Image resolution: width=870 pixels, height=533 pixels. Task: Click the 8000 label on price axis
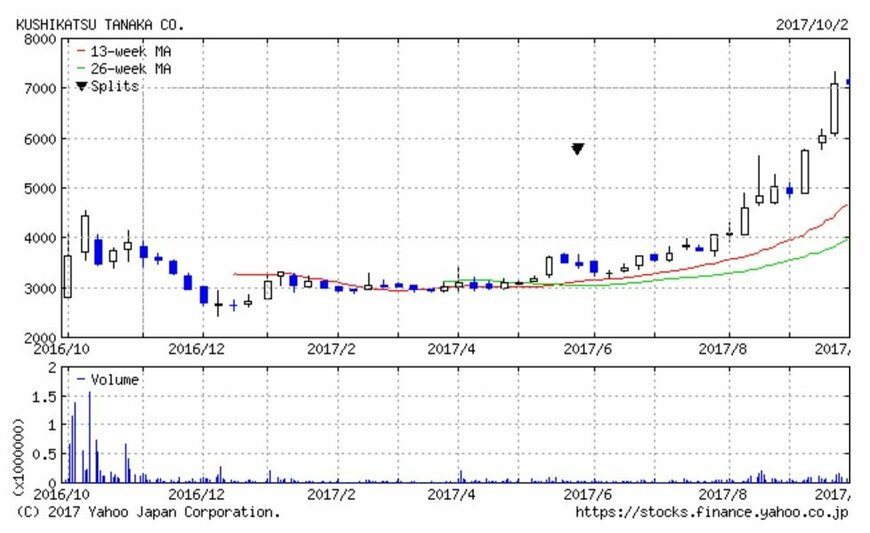pyautogui.click(x=39, y=40)
